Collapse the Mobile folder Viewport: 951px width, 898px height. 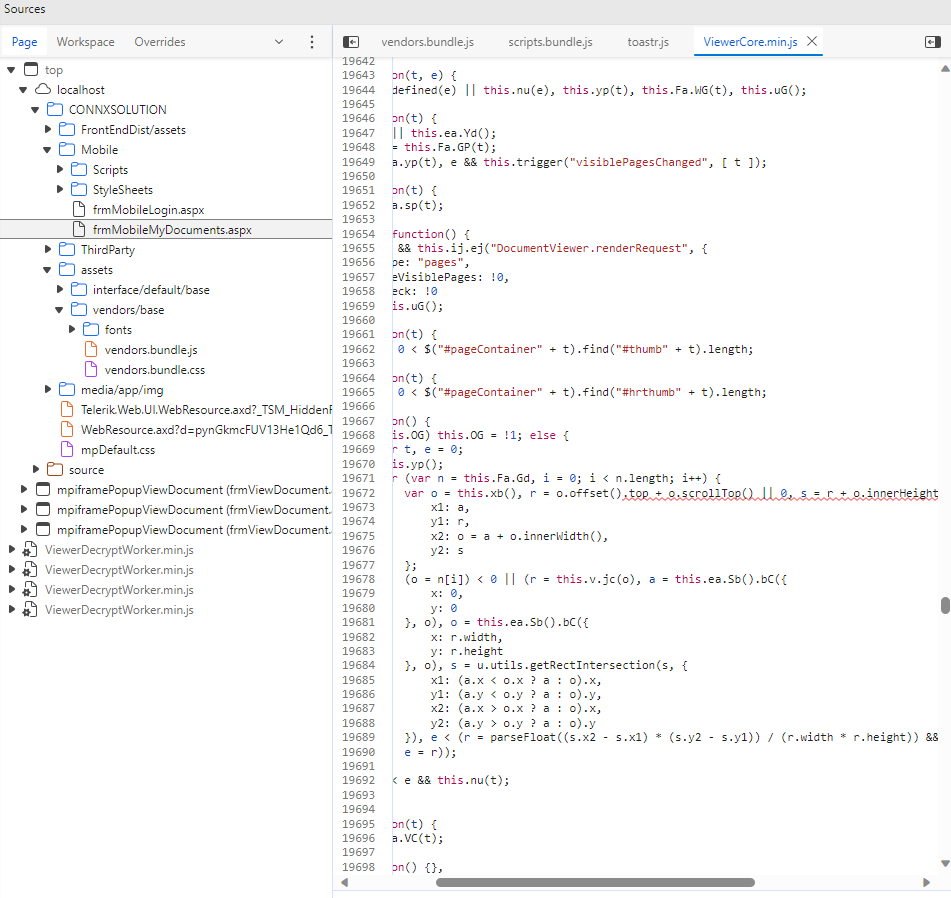(x=48, y=150)
